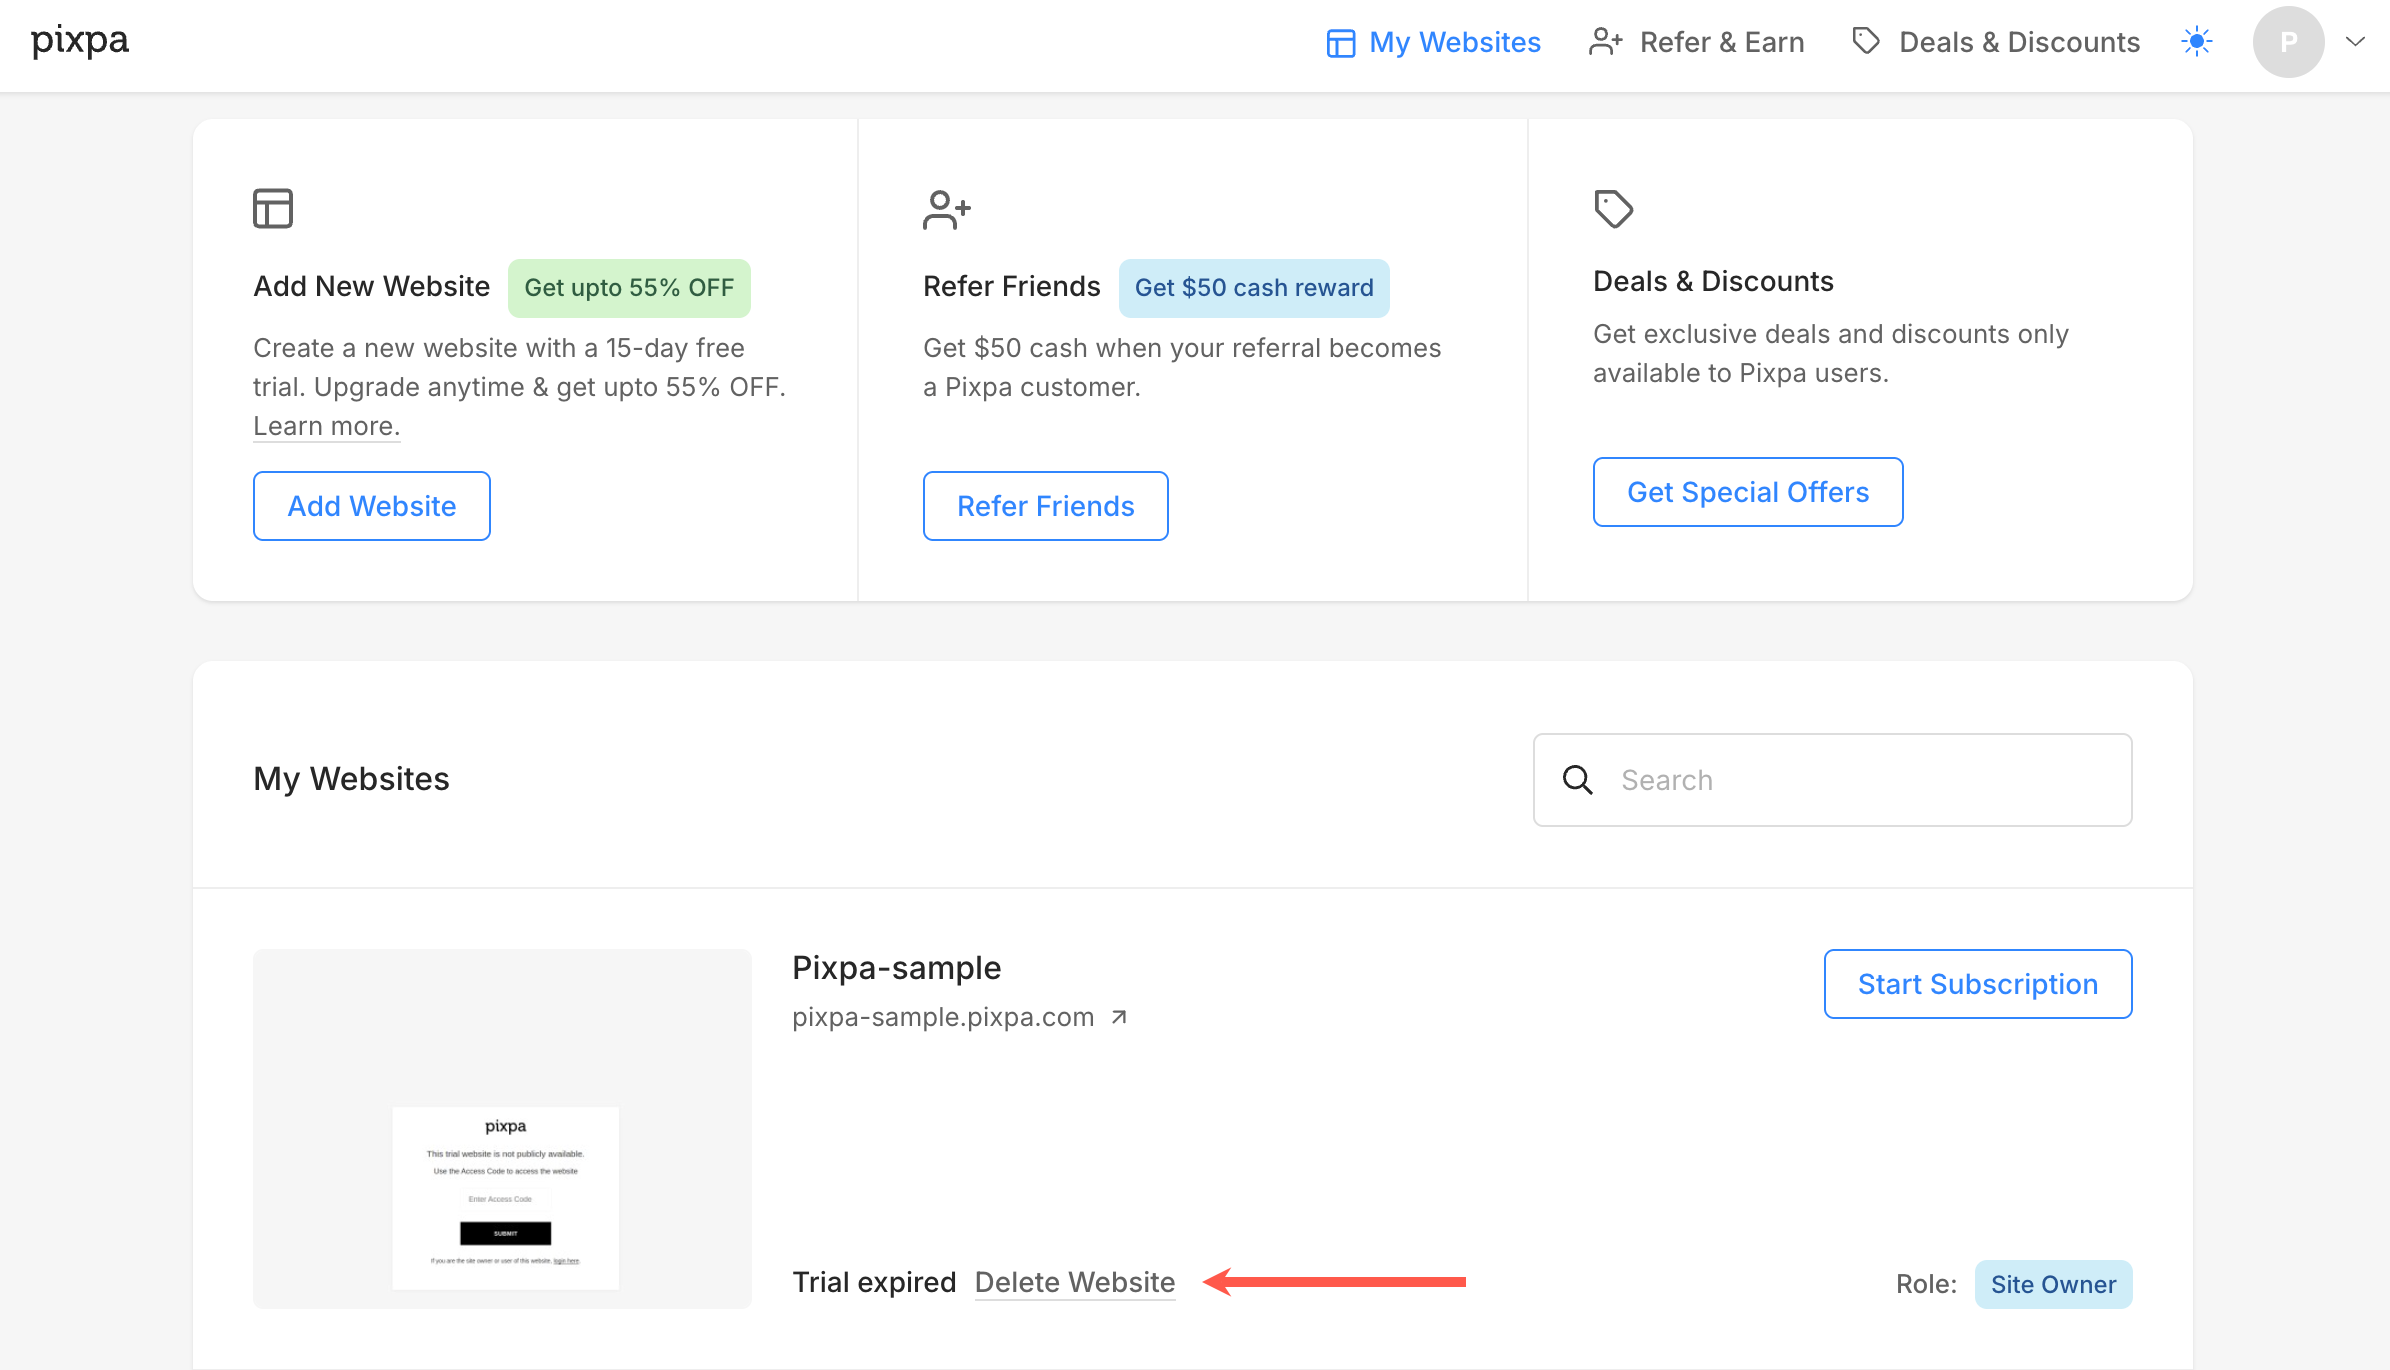Screen dimensions: 2390x1370
Task: Click the Deals tag icon in card
Action: [1613, 209]
